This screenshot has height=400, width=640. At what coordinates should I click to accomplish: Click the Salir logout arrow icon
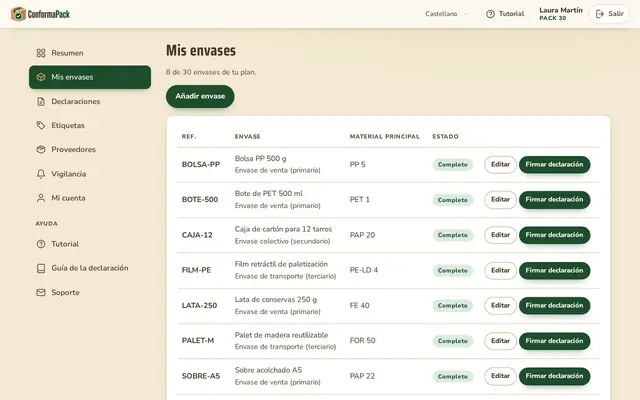click(x=600, y=14)
